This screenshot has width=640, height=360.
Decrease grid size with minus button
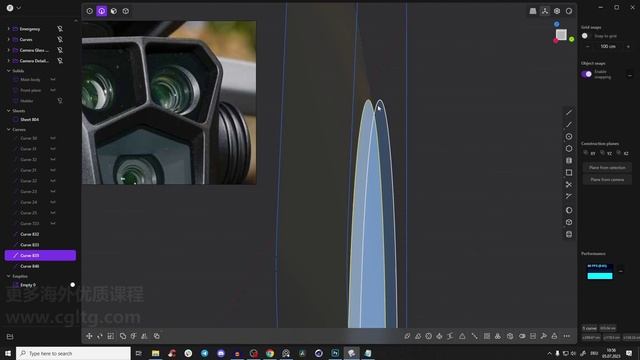tap(587, 47)
